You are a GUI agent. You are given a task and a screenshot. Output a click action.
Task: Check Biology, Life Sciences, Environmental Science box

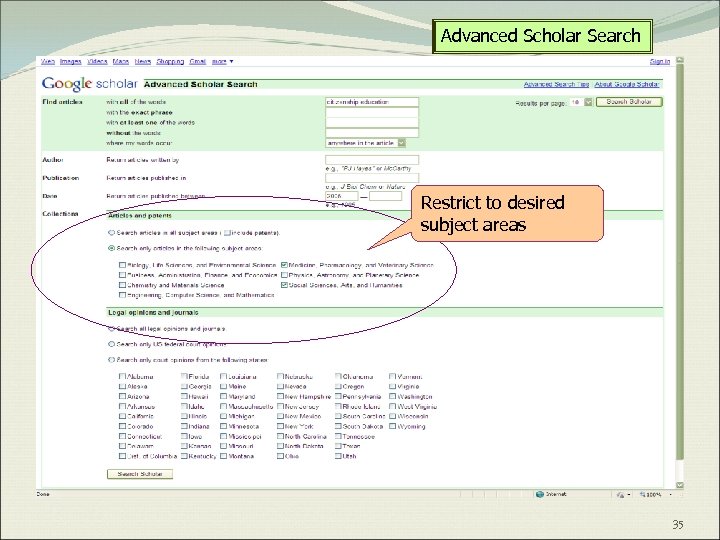[122, 265]
